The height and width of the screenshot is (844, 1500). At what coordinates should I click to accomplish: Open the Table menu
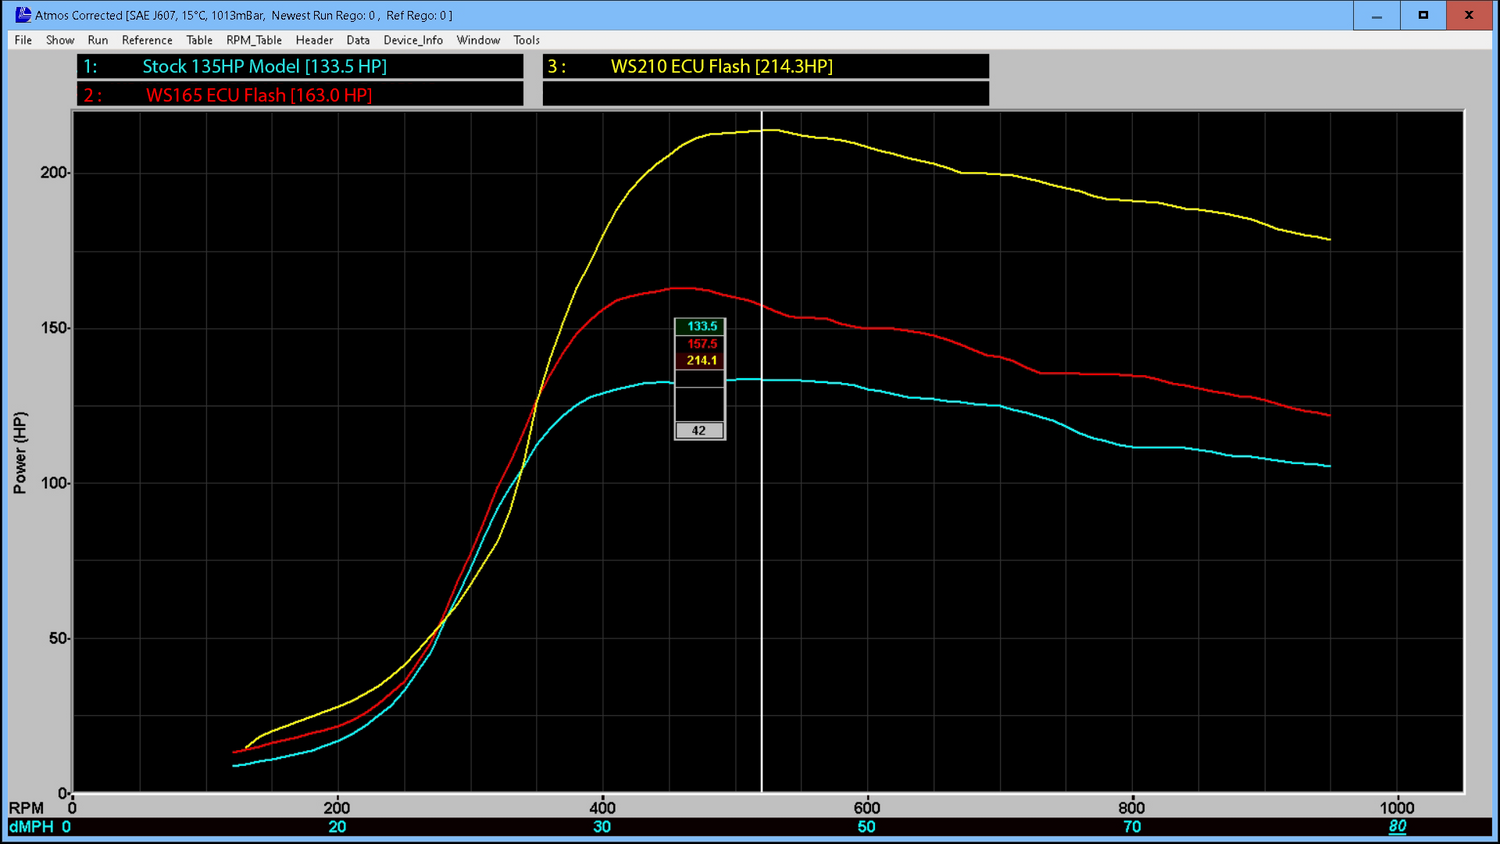199,40
